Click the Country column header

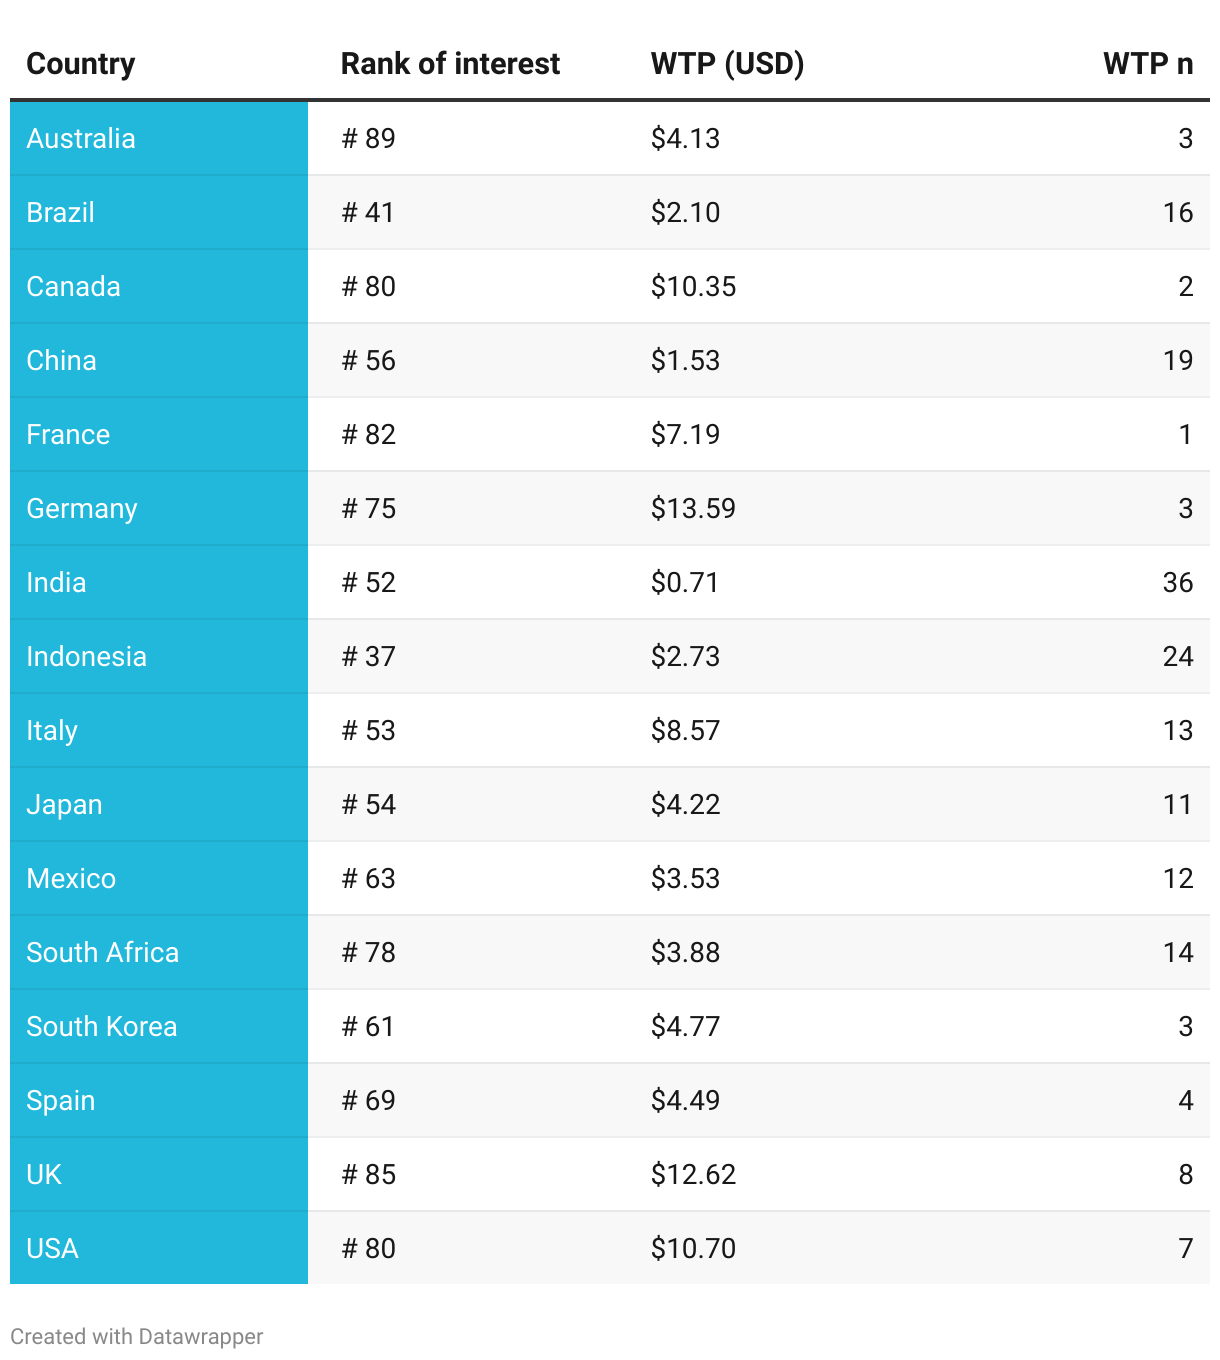[81, 64]
